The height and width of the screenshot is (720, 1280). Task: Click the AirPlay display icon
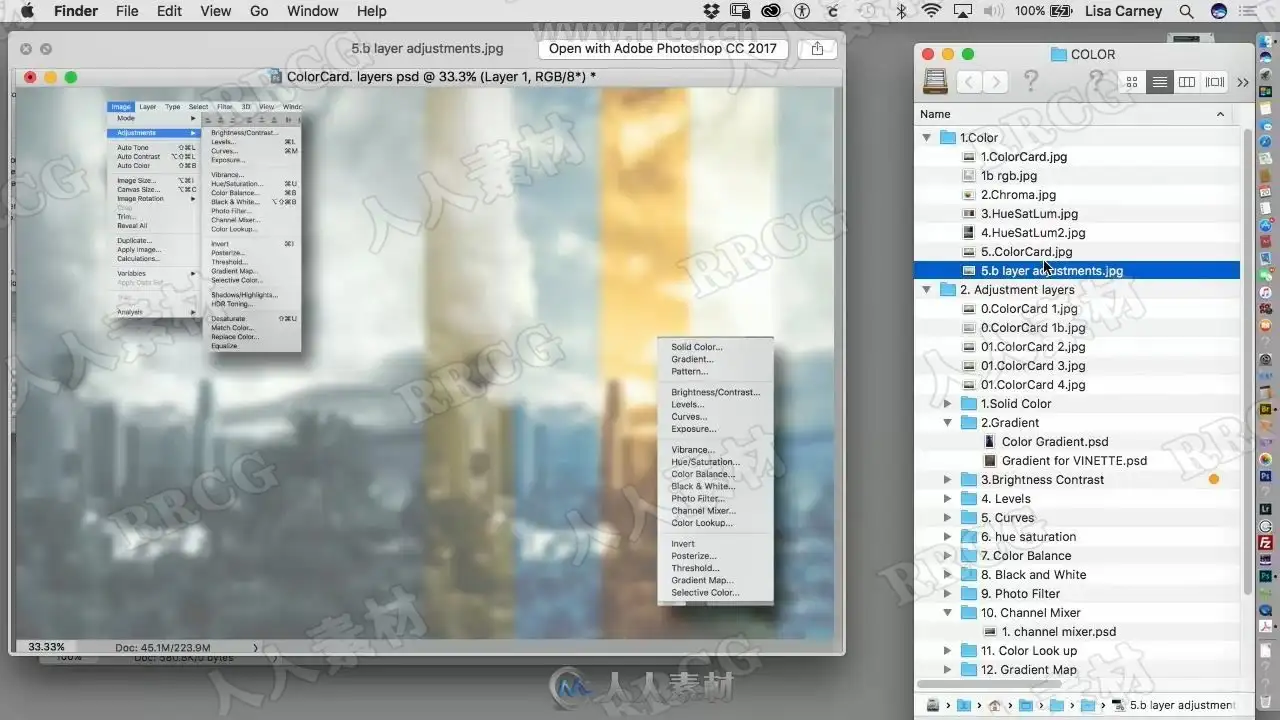pos(962,11)
